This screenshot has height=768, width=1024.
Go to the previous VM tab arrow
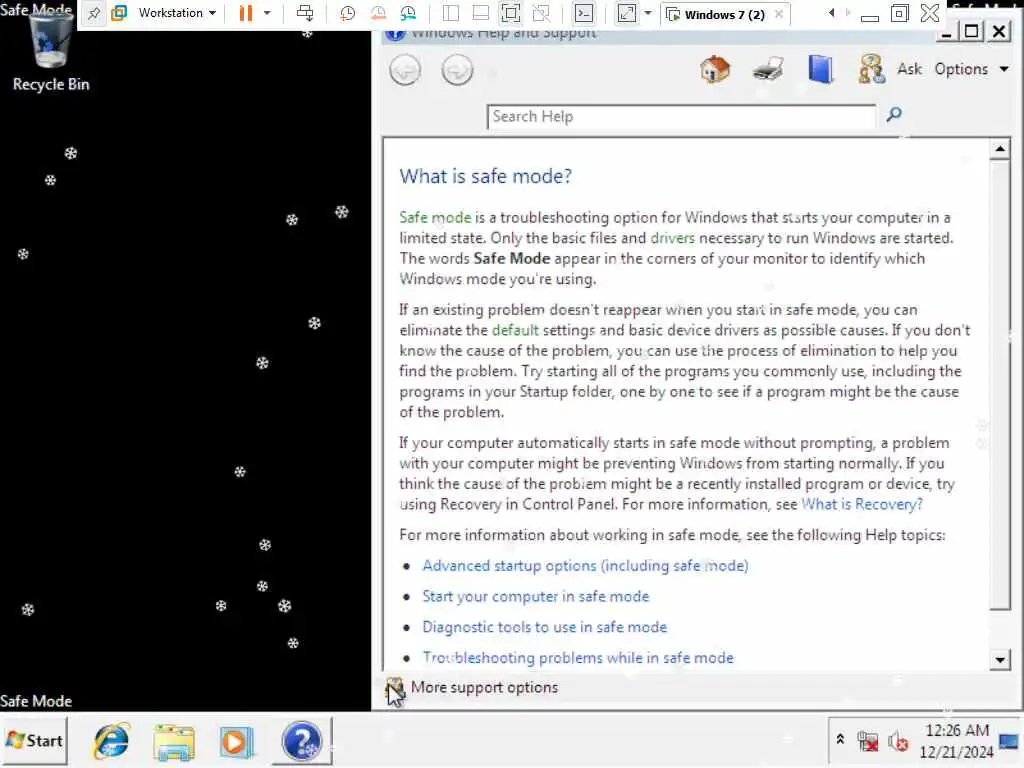click(x=831, y=13)
